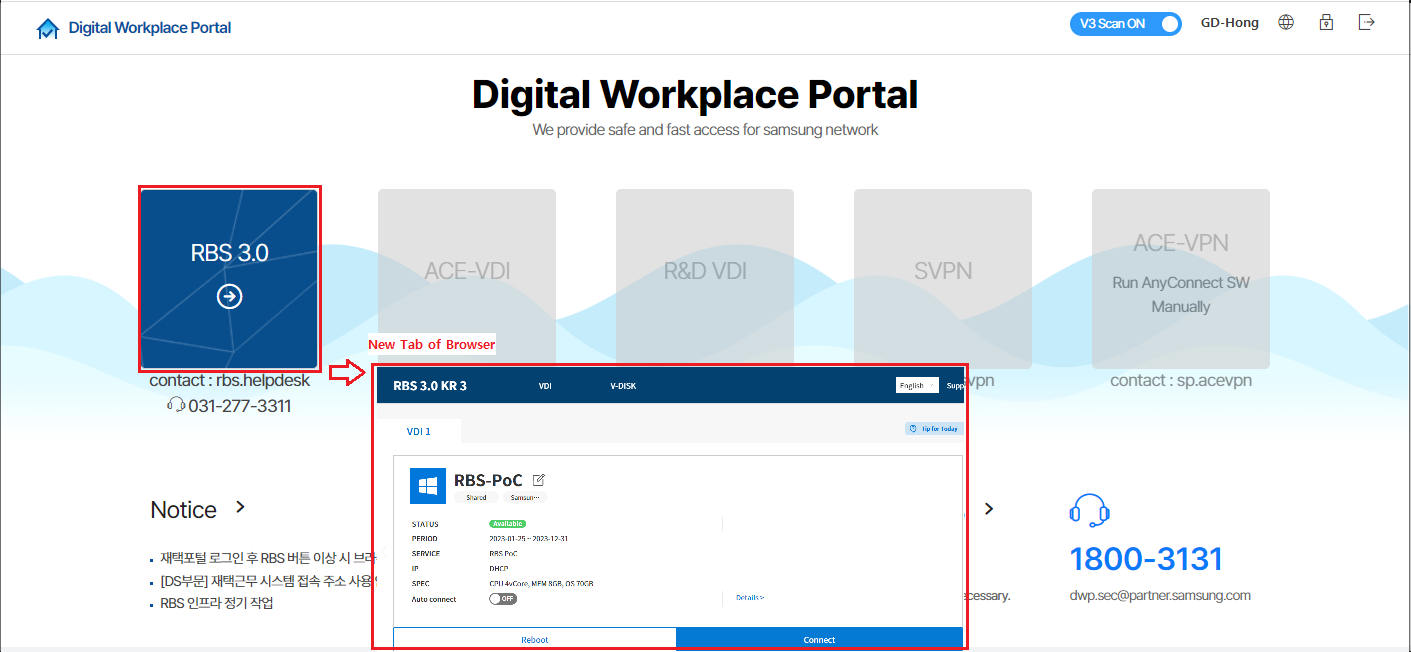Expand the Notice section chevron
The width and height of the screenshot is (1411, 652).
(240, 507)
